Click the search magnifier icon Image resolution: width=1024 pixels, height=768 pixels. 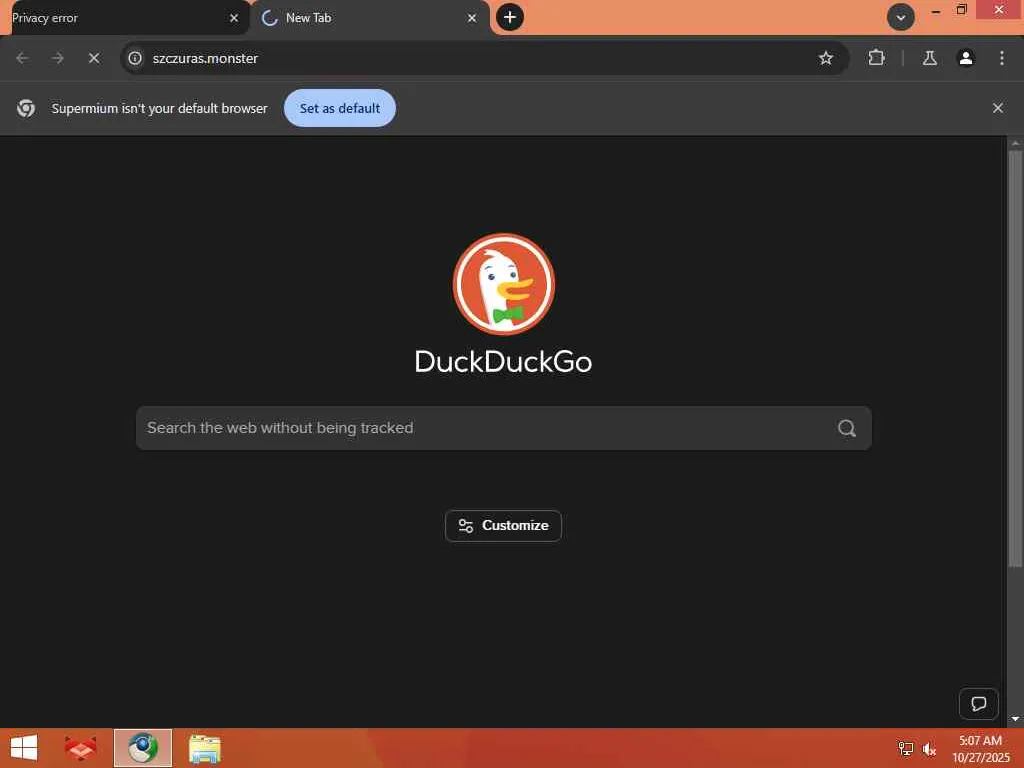click(847, 428)
